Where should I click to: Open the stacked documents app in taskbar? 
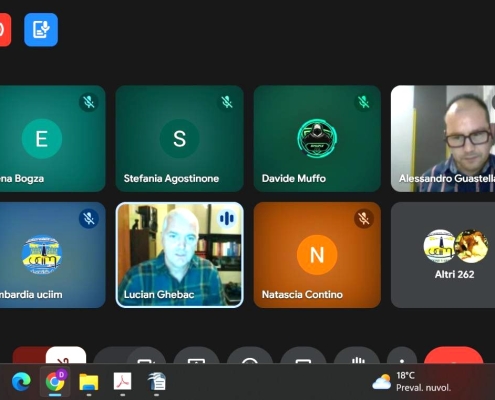click(x=157, y=382)
